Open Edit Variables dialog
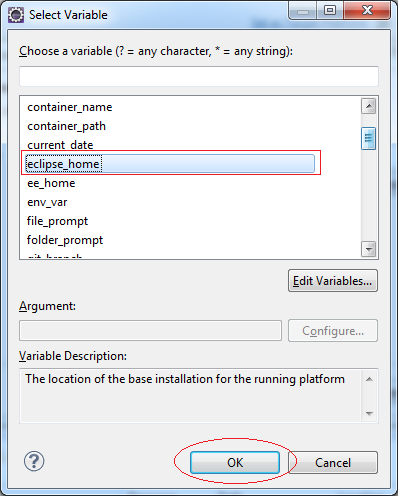 pyautogui.click(x=333, y=281)
